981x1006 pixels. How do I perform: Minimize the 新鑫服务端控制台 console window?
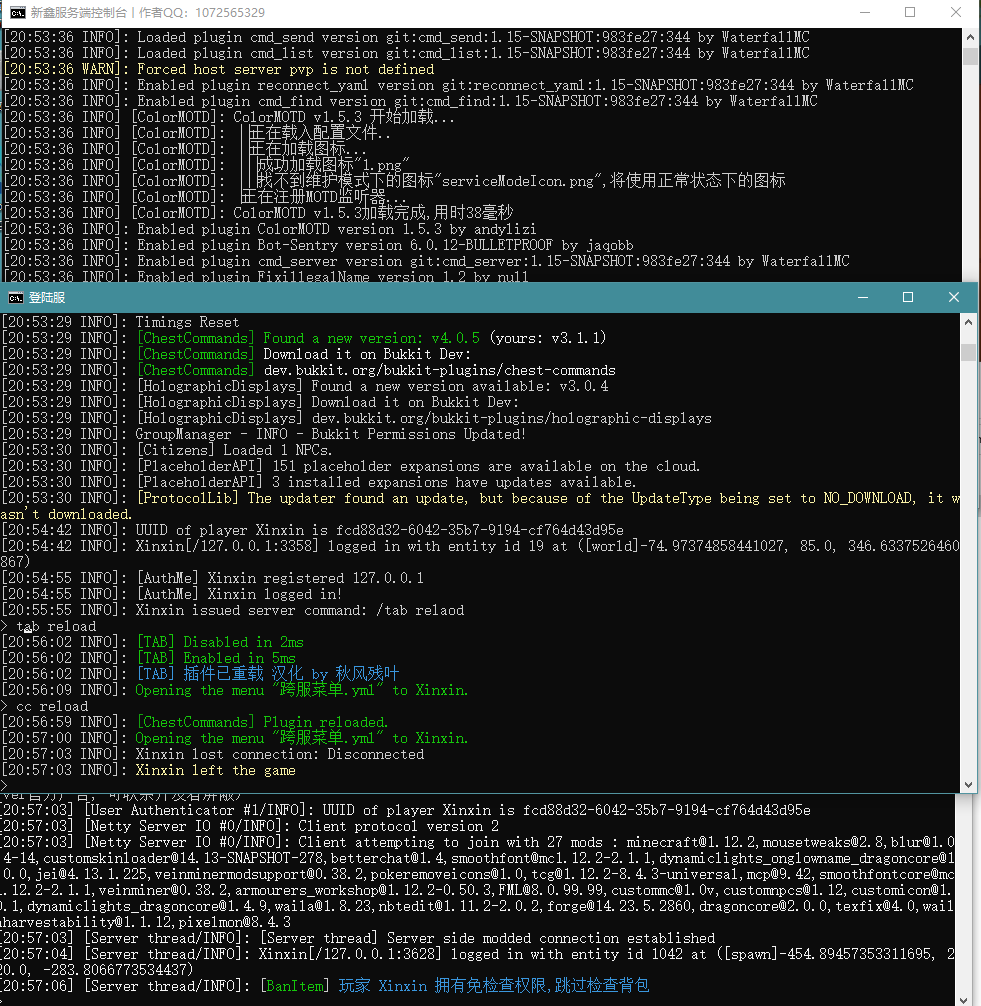(x=863, y=13)
